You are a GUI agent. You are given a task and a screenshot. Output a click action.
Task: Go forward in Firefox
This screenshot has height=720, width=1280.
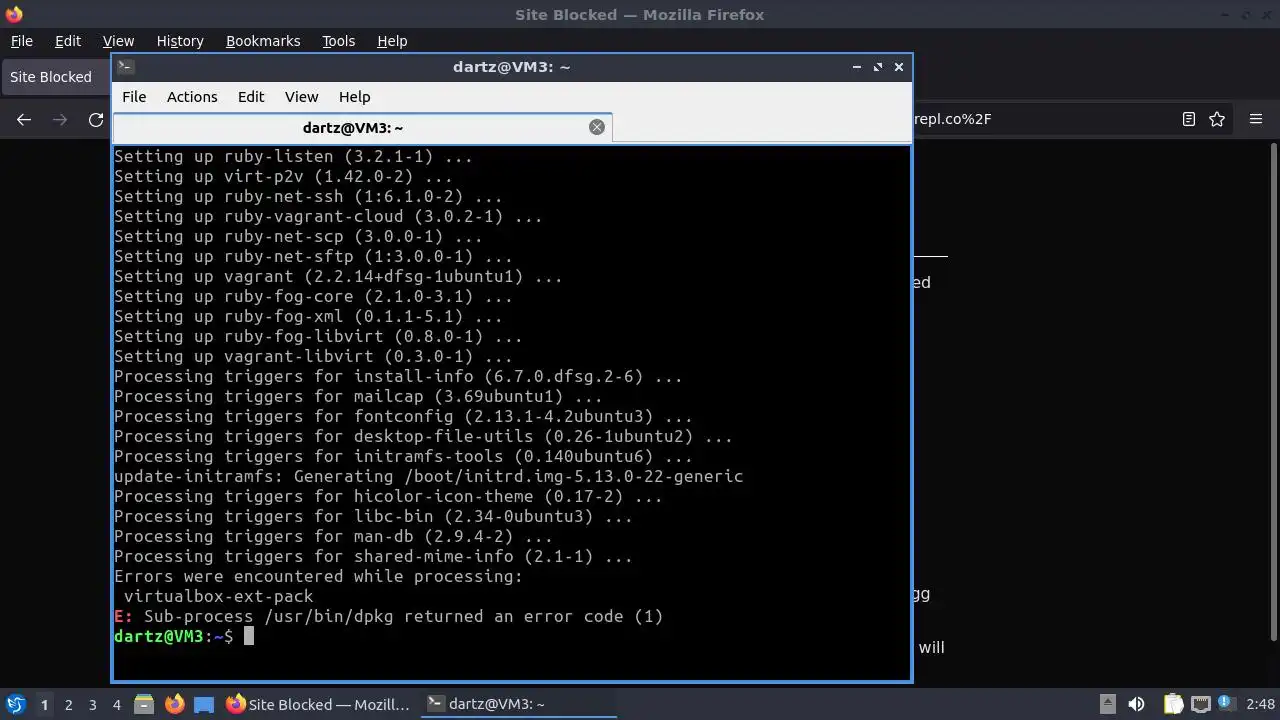(60, 119)
